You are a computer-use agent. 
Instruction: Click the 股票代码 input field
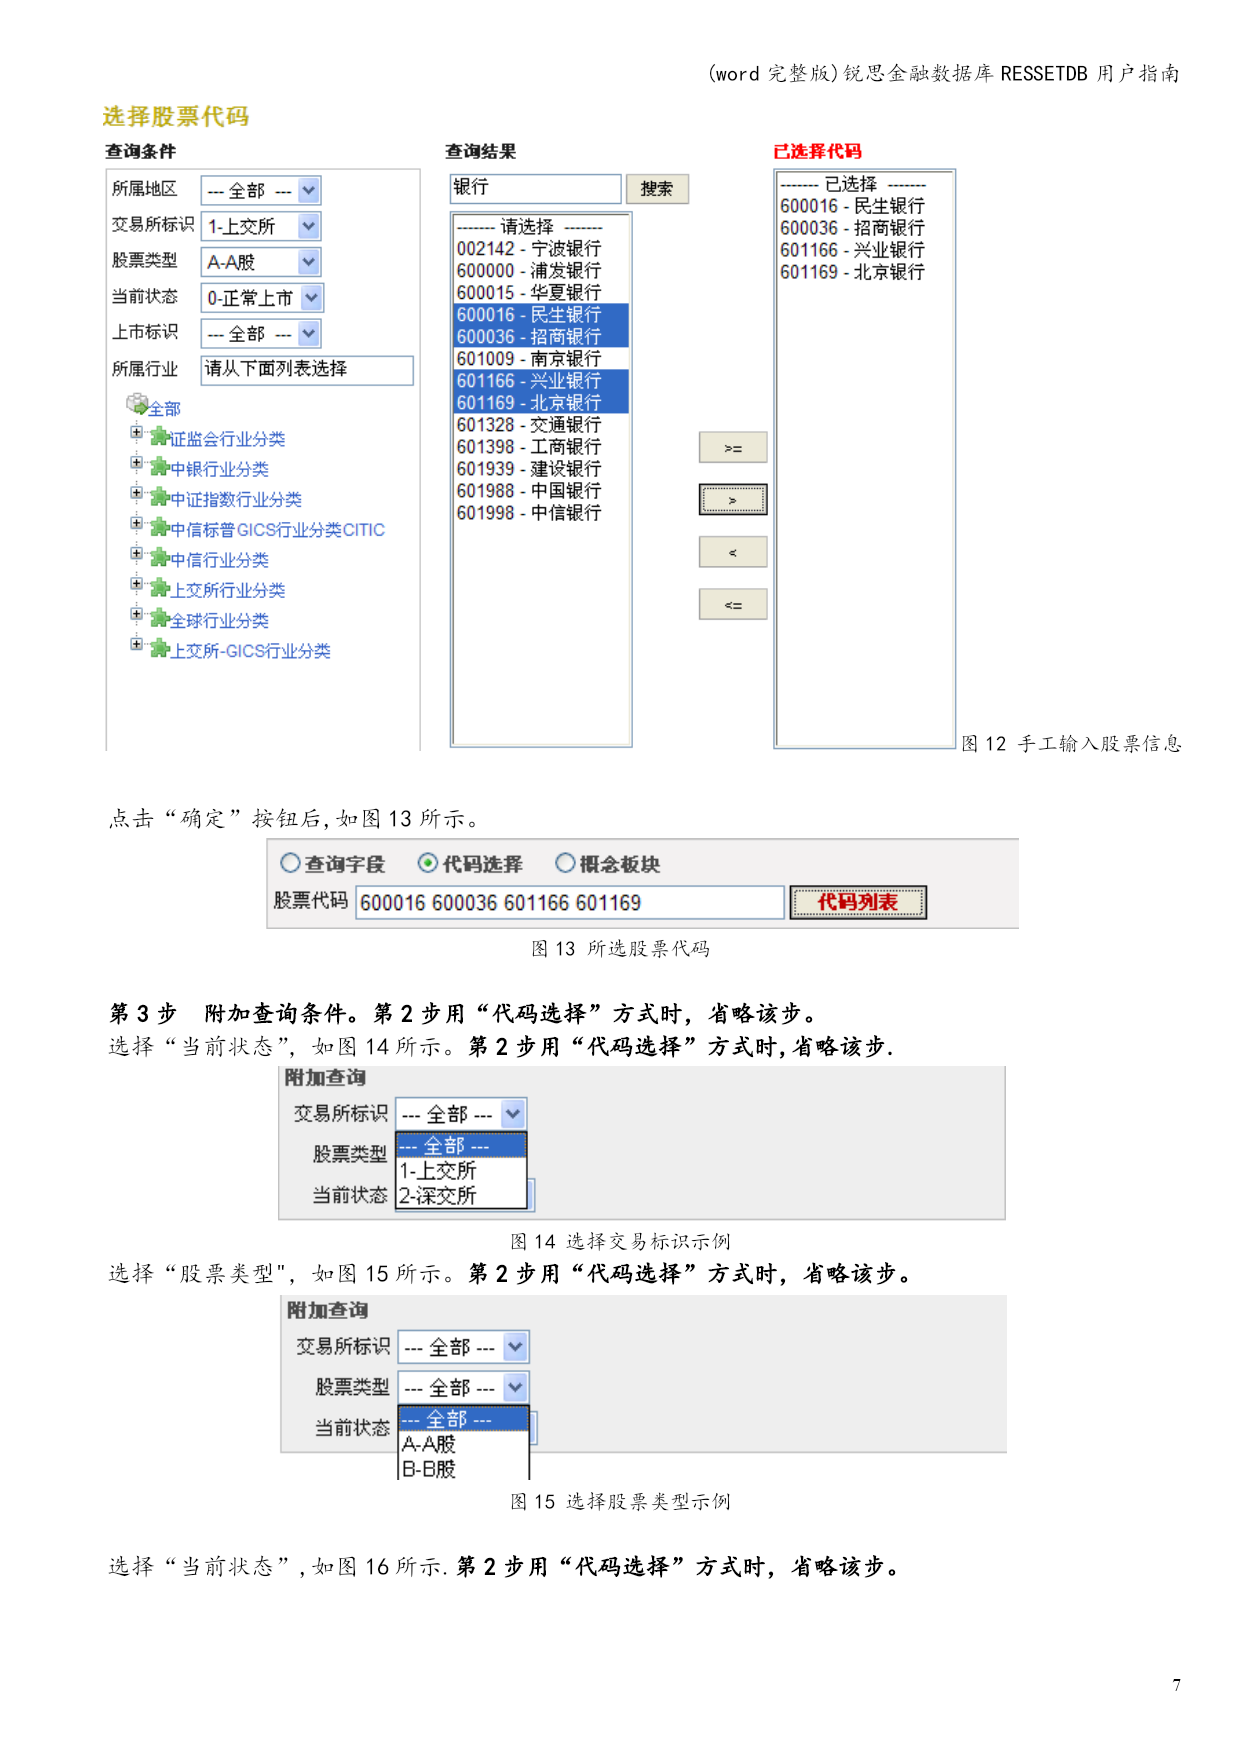(570, 903)
